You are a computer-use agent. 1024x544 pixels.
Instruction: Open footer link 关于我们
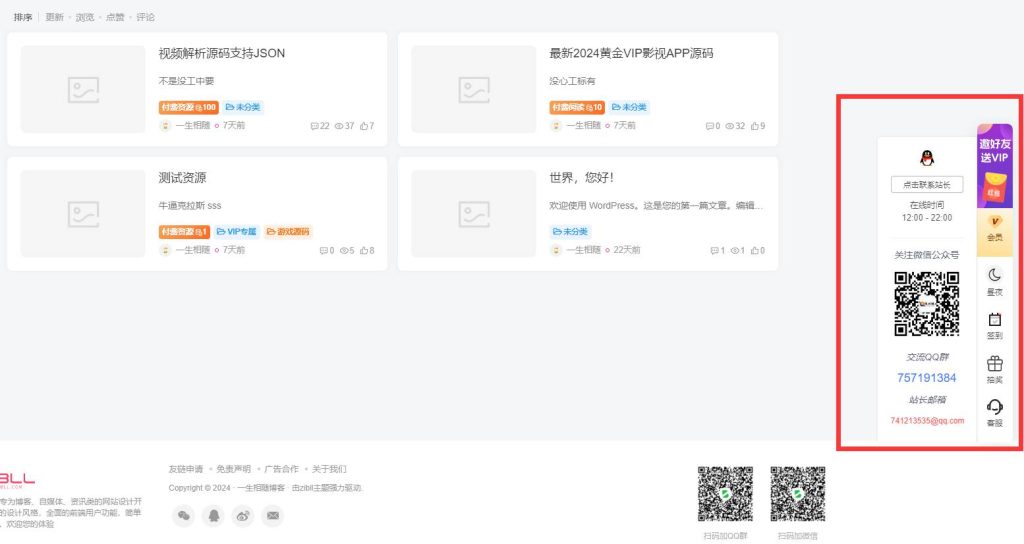(x=329, y=469)
